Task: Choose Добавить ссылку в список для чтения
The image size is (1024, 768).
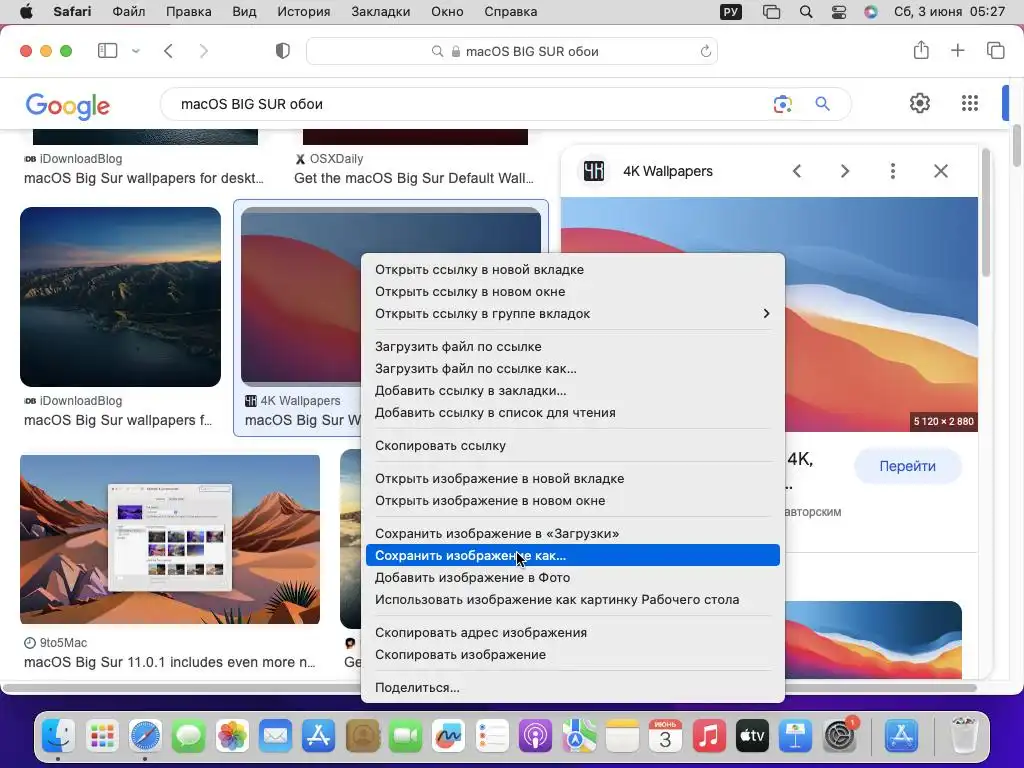Action: [572, 413]
